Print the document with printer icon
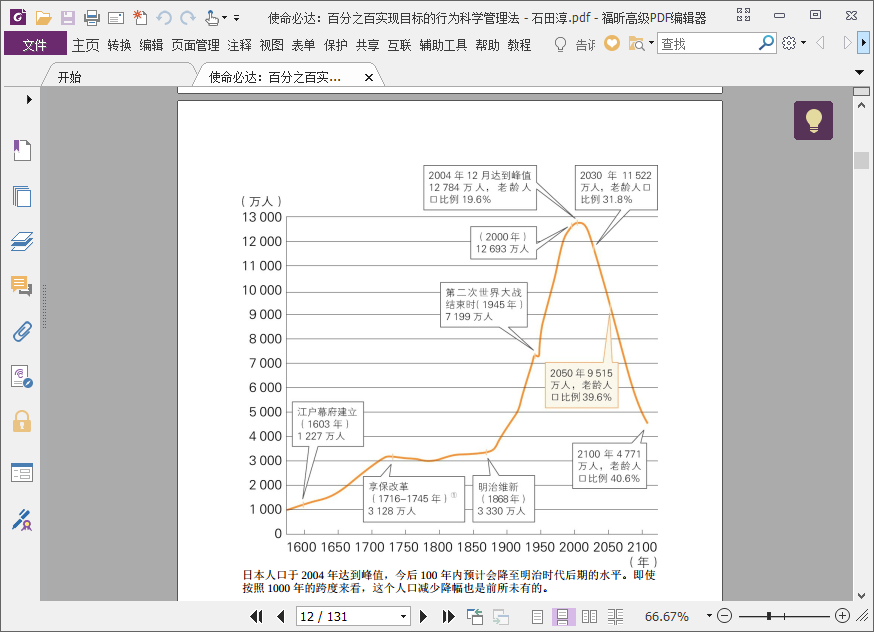Viewport: 874px width, 632px height. [x=91, y=18]
